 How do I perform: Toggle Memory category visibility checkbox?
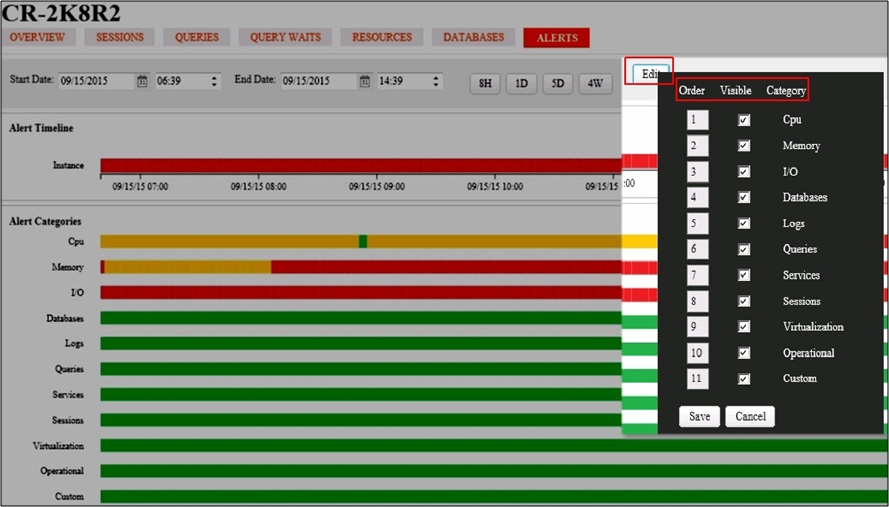(744, 146)
